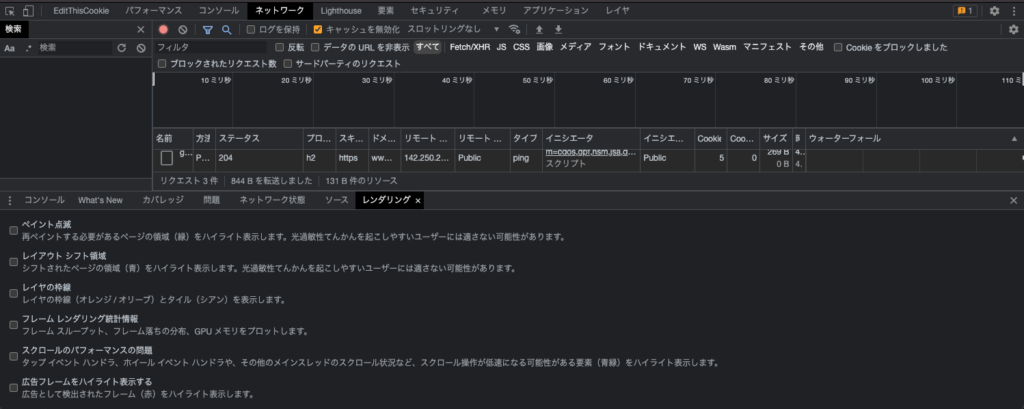
Task: Clear the network log
Action: [x=182, y=29]
